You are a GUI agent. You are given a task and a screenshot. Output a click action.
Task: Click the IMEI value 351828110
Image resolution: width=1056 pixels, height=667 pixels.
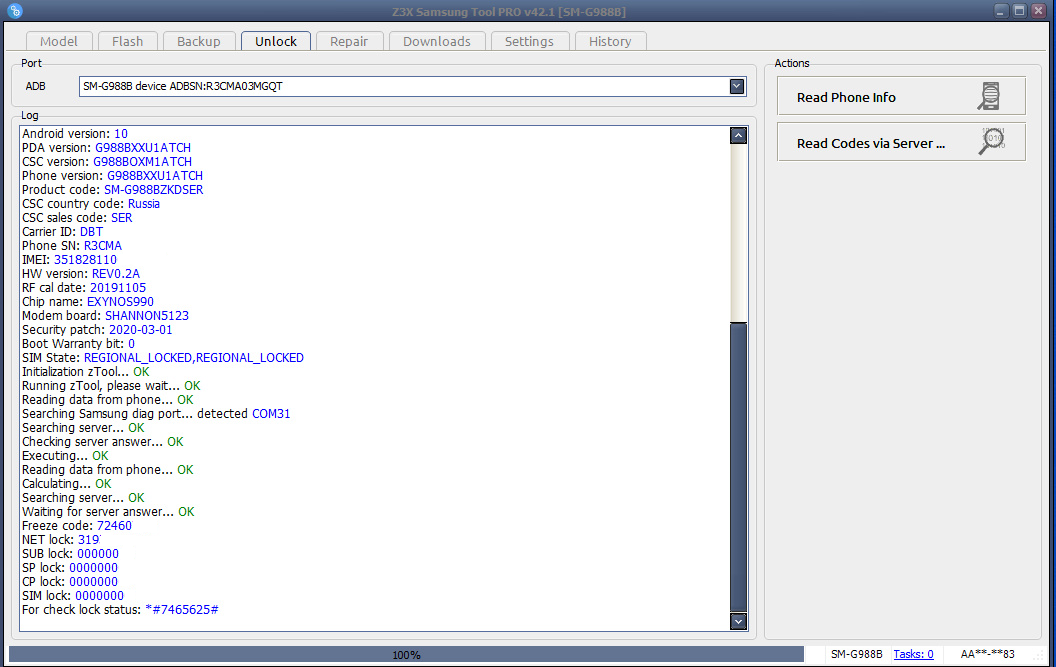[x=86, y=260]
